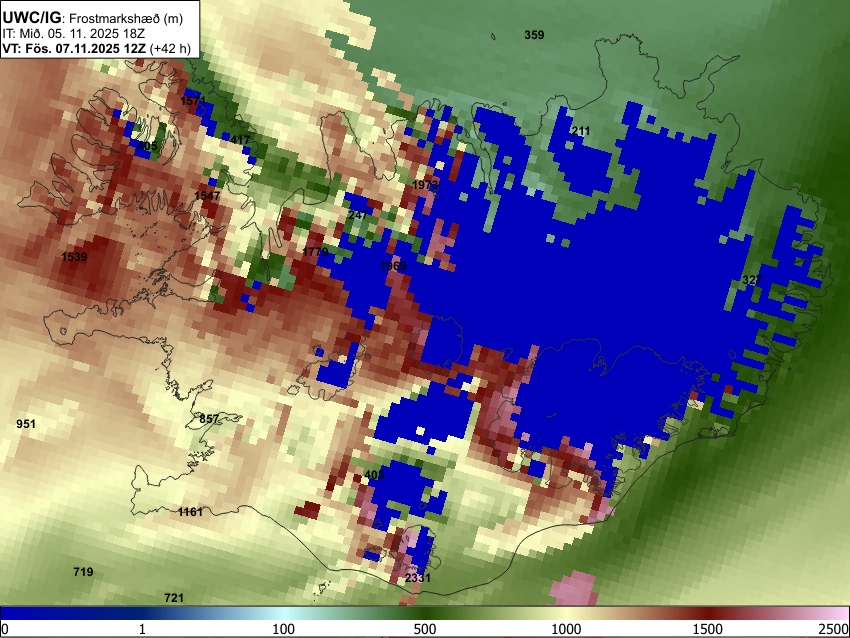Click the legend tick label 100
This screenshot has width=850, height=638.
[x=284, y=629]
